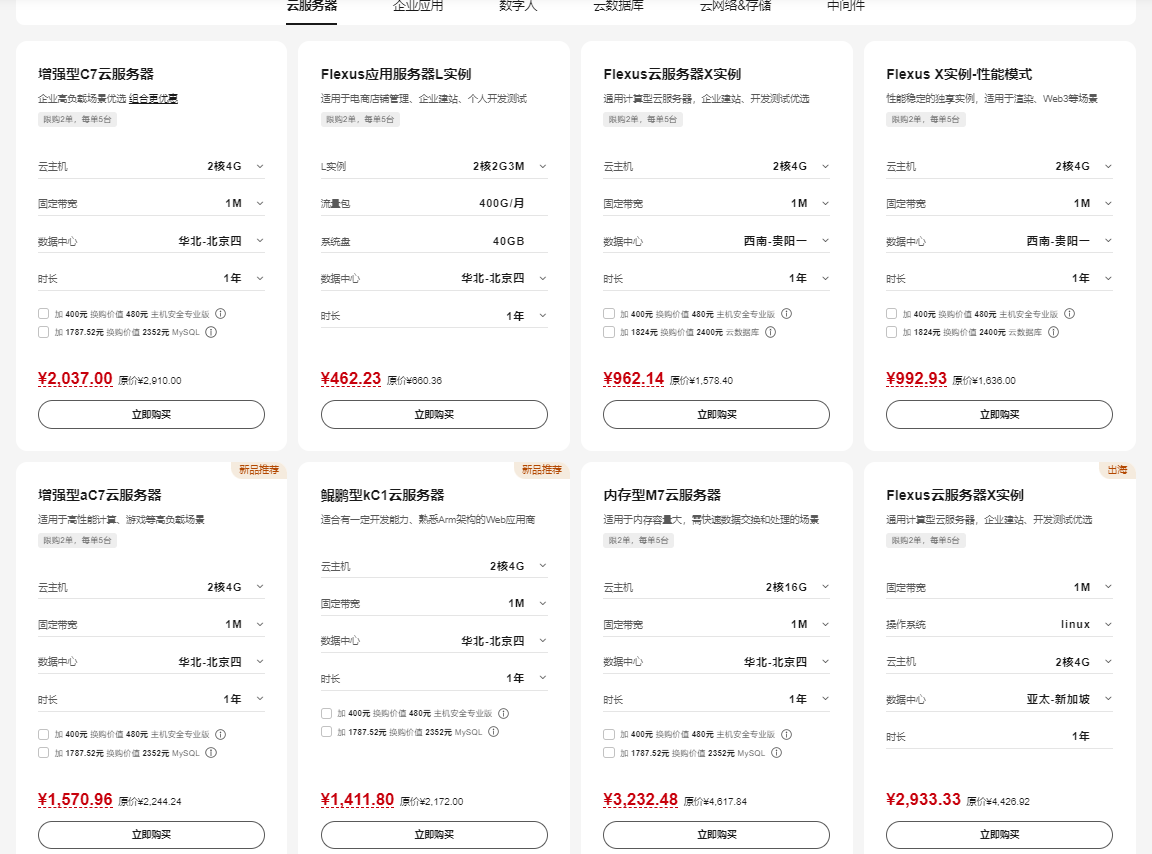
Task: Go to the 中间件 tab
Action: pyautogui.click(x=846, y=7)
